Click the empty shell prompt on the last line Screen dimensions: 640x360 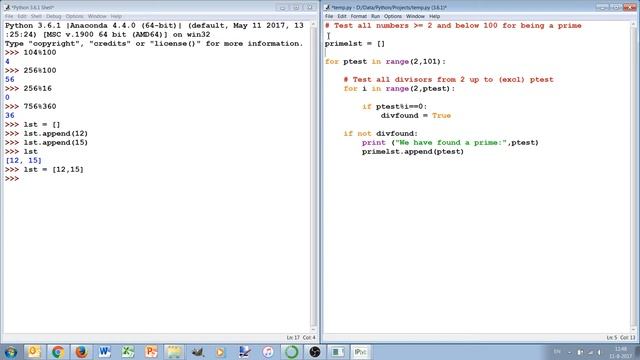click(12, 178)
